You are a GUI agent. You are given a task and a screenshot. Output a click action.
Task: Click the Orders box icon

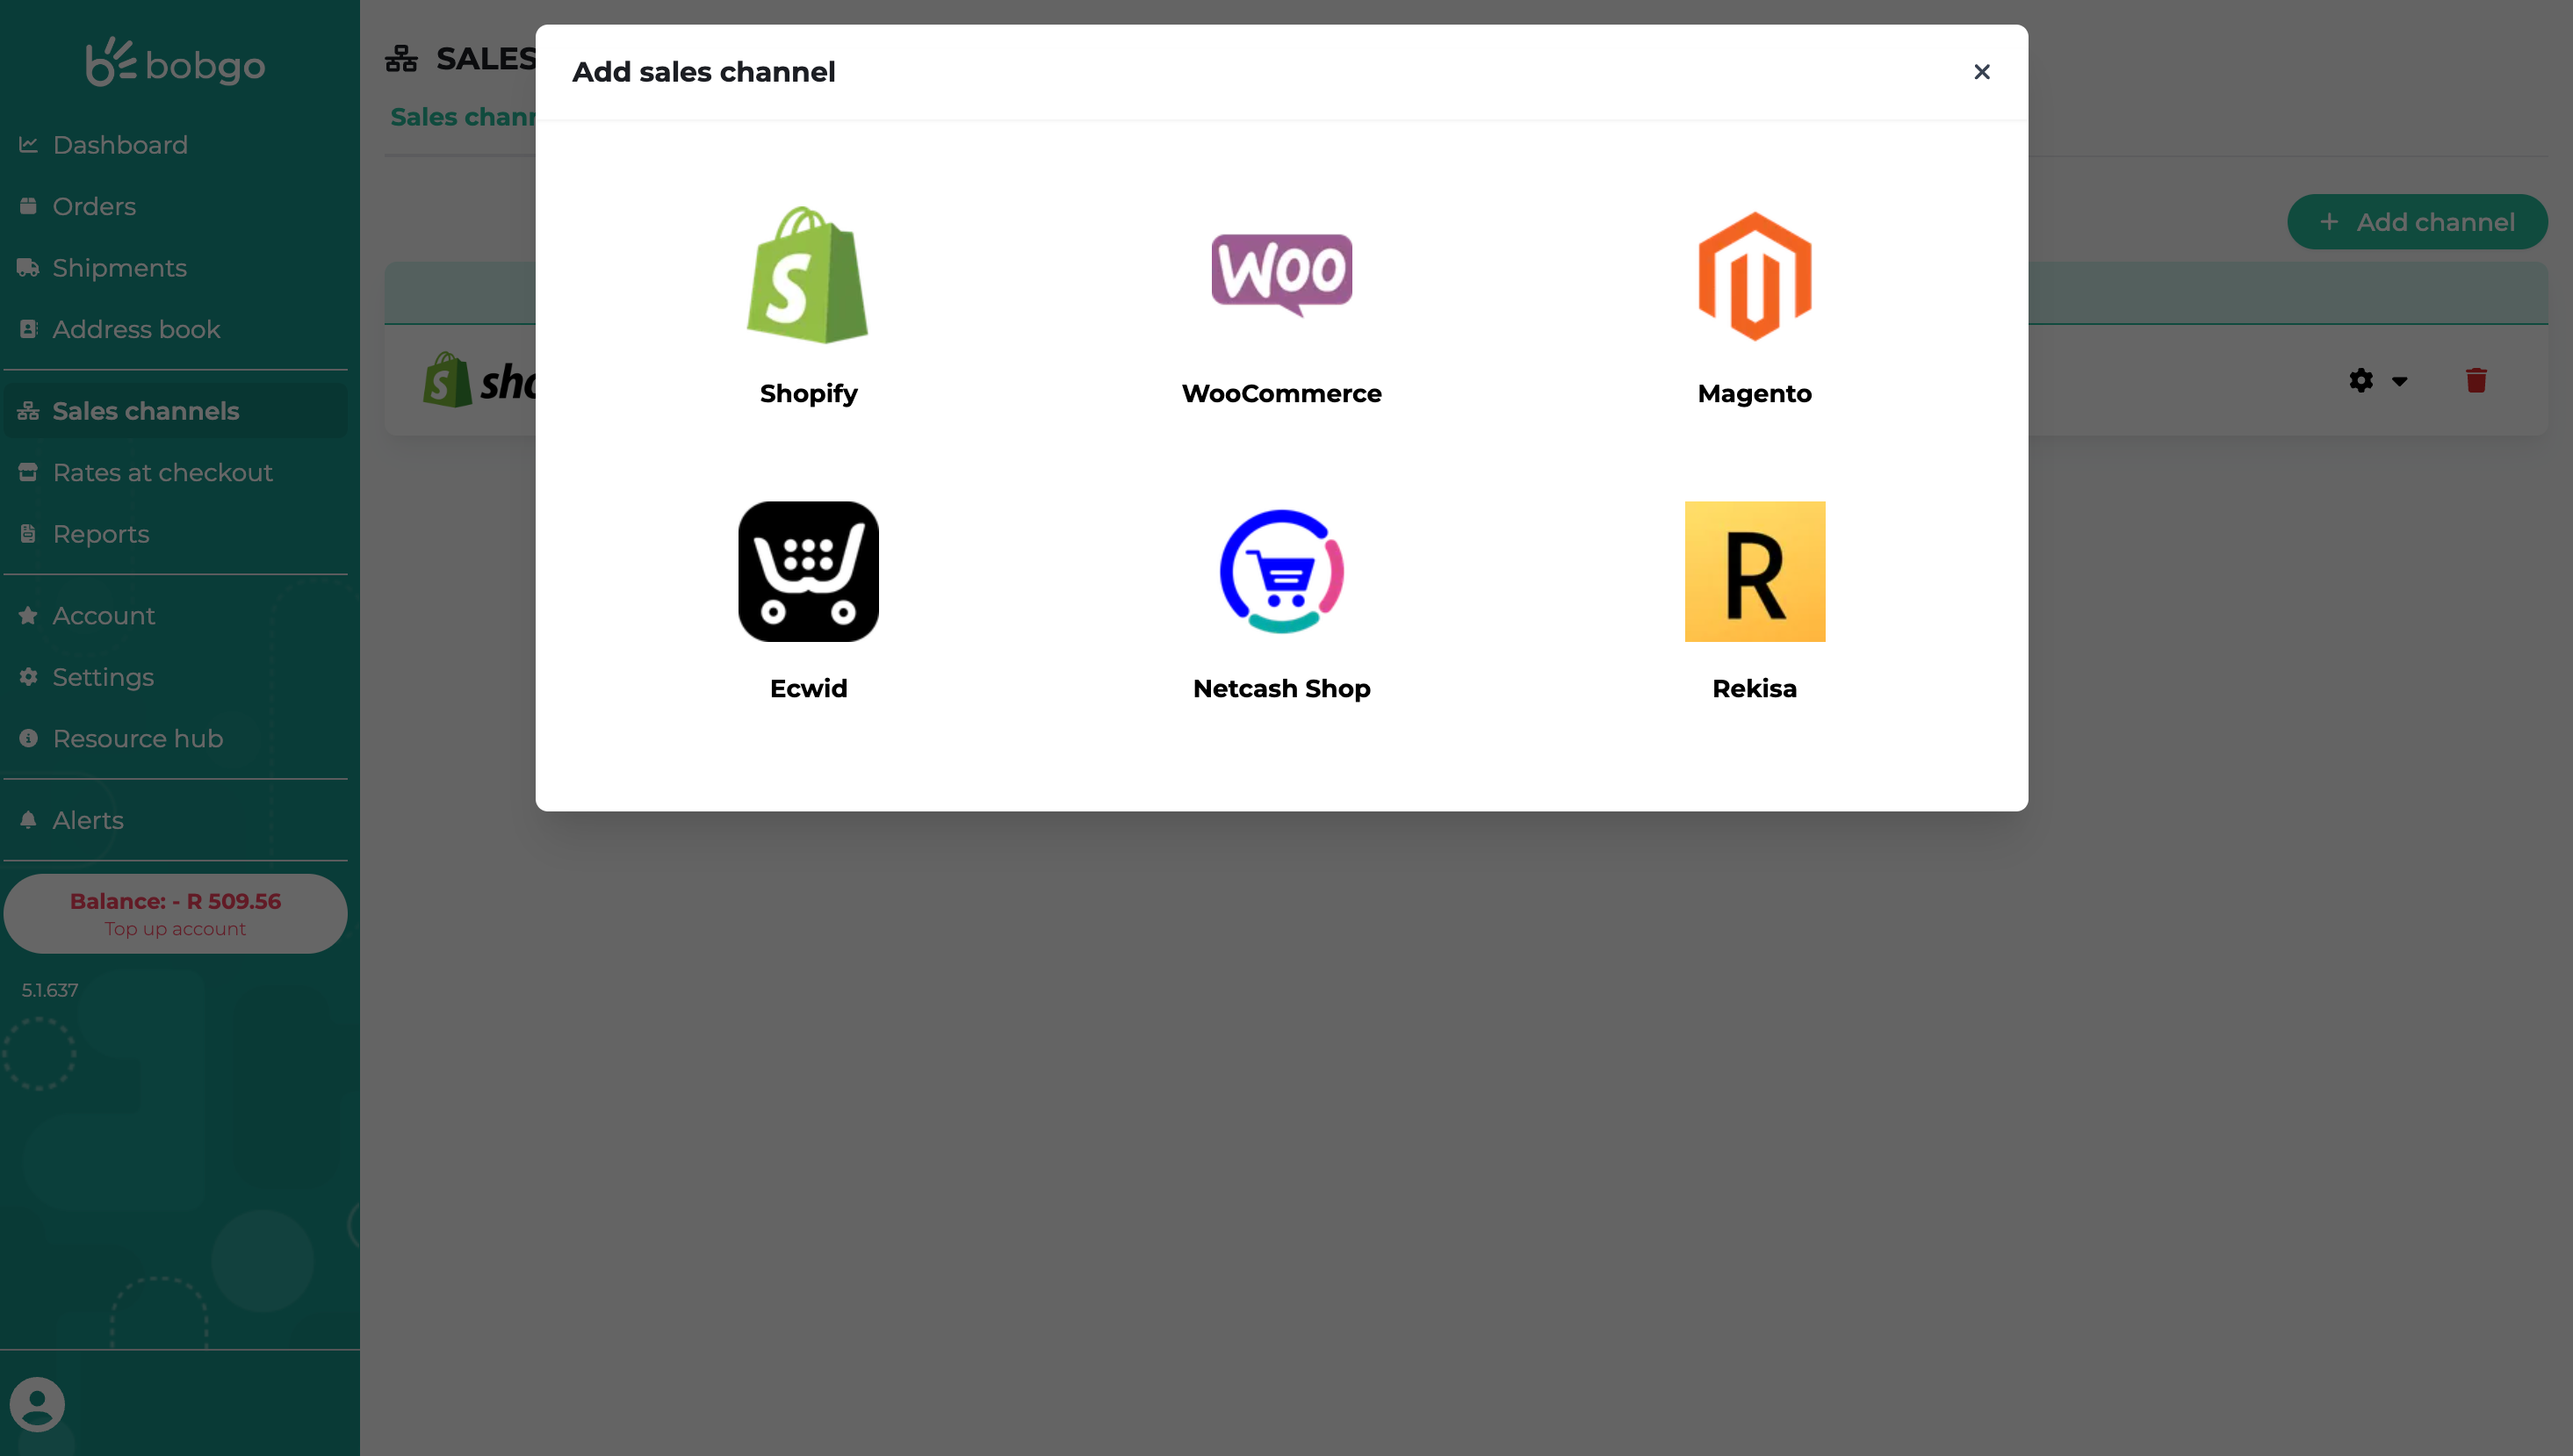(x=28, y=206)
